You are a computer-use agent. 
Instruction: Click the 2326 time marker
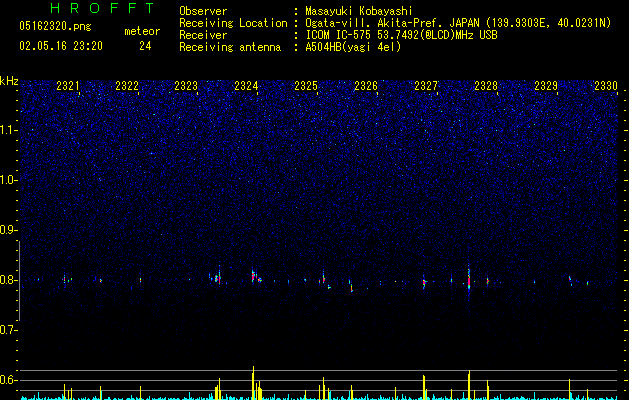click(x=366, y=86)
